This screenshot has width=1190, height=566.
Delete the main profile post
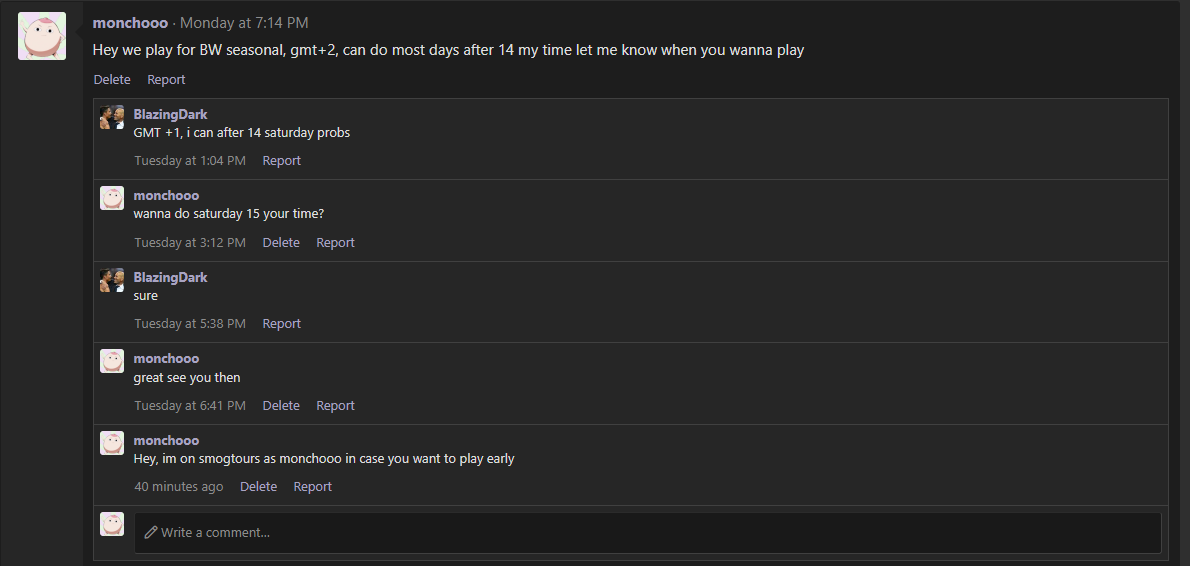tap(112, 80)
